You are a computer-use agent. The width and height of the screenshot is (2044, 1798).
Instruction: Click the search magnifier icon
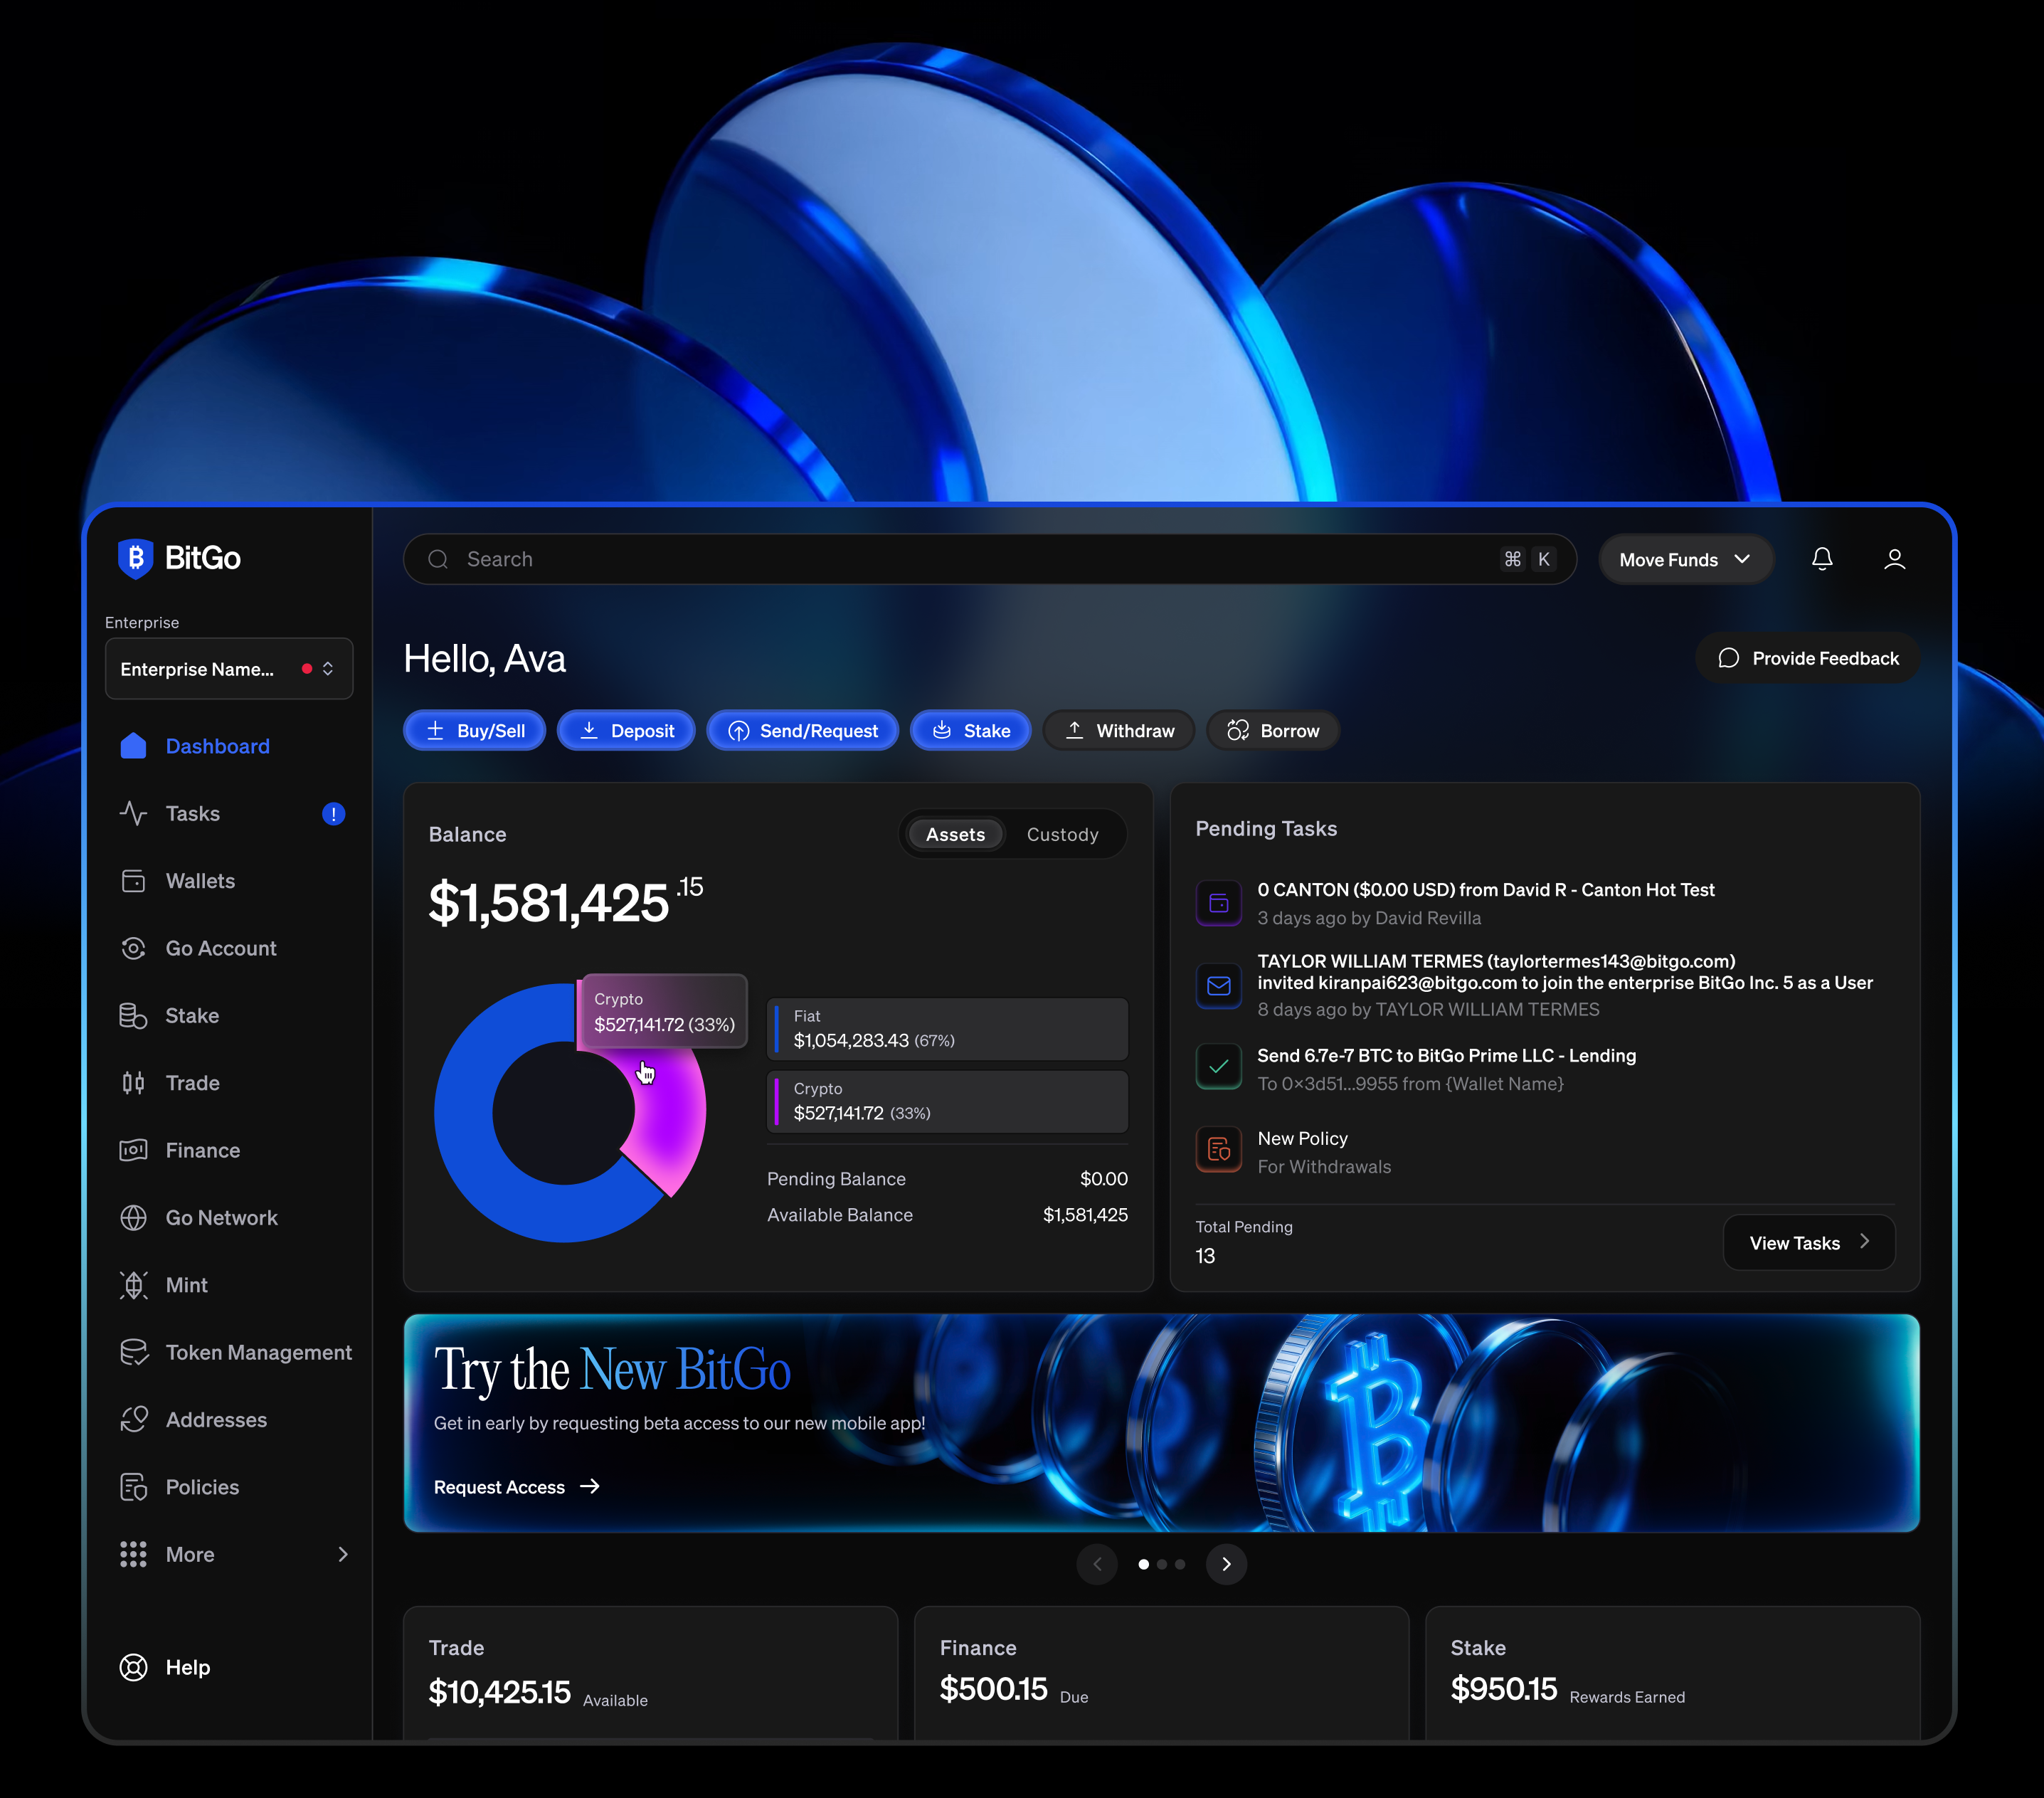pos(438,559)
